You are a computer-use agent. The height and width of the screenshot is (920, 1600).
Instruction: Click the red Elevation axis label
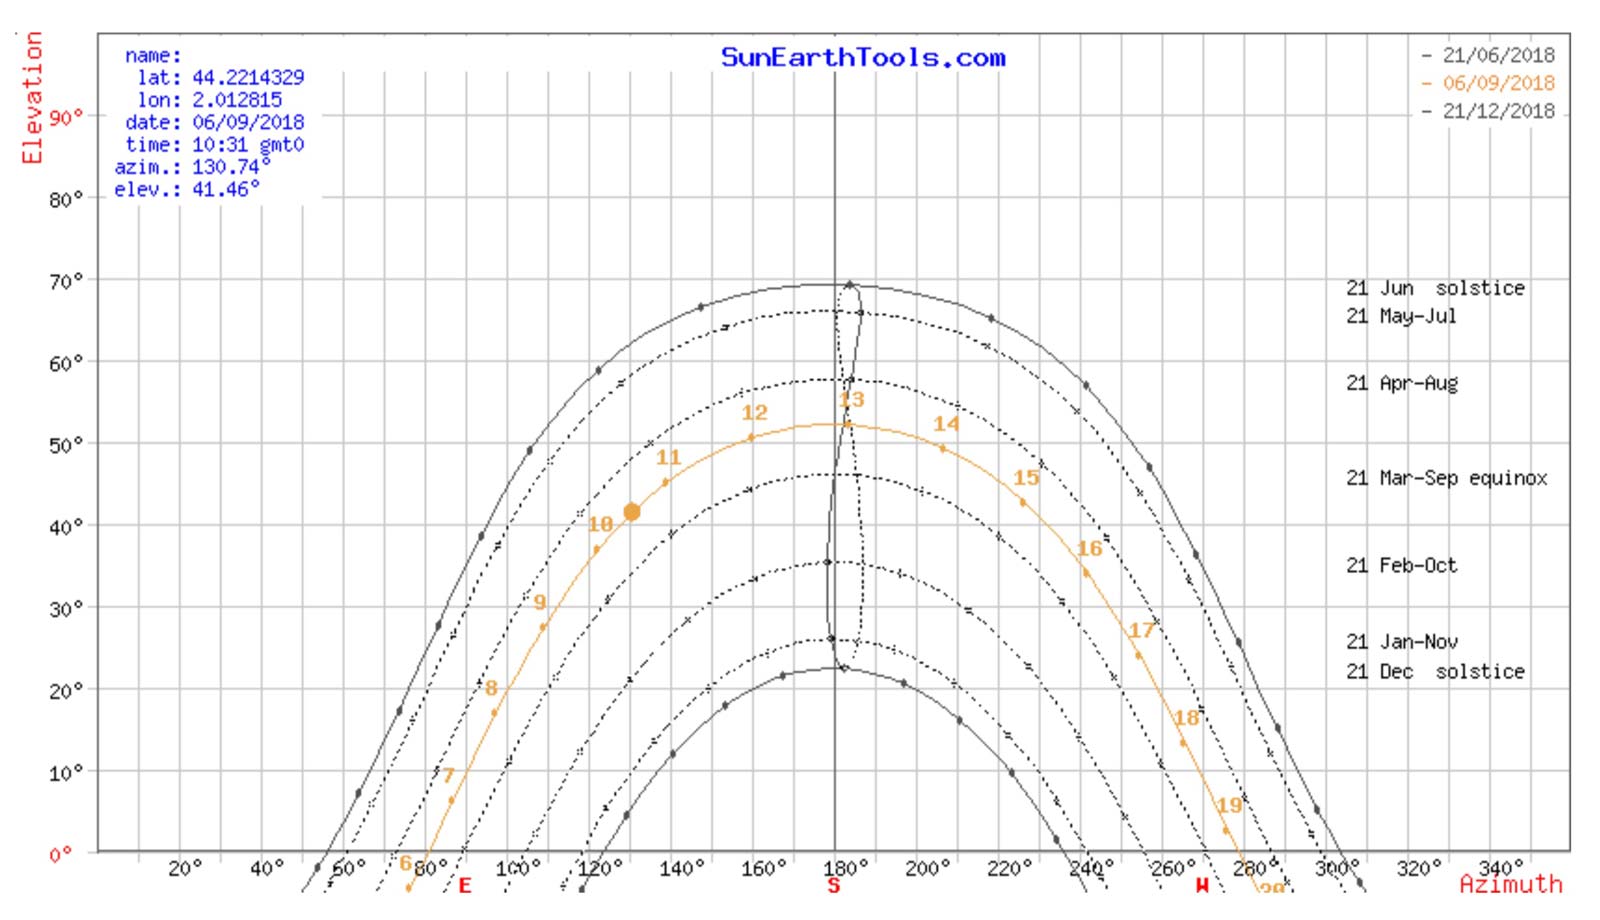pyautogui.click(x=32, y=97)
